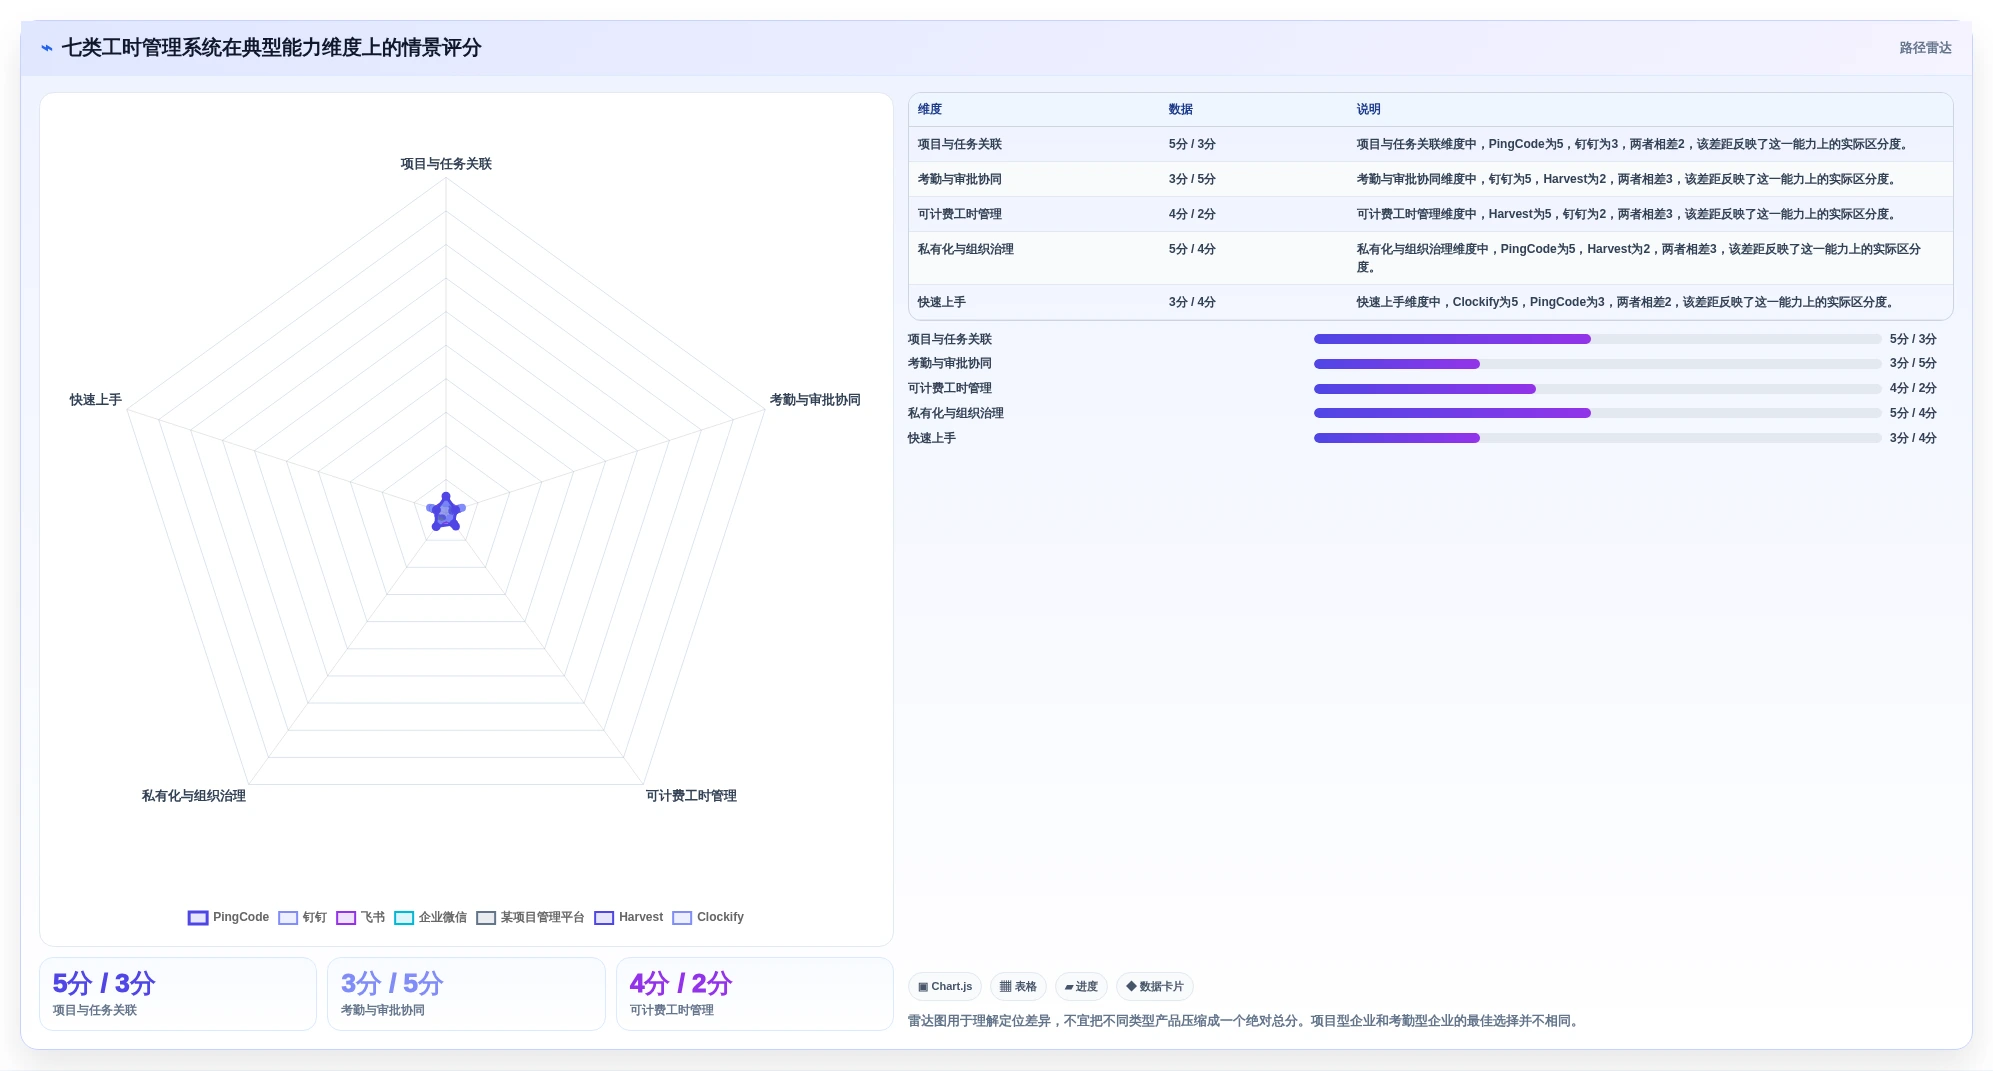Click the 4分 / 2分 可计费工时管理 data card
Viewport: 1993px width, 1071px height.
click(x=755, y=994)
